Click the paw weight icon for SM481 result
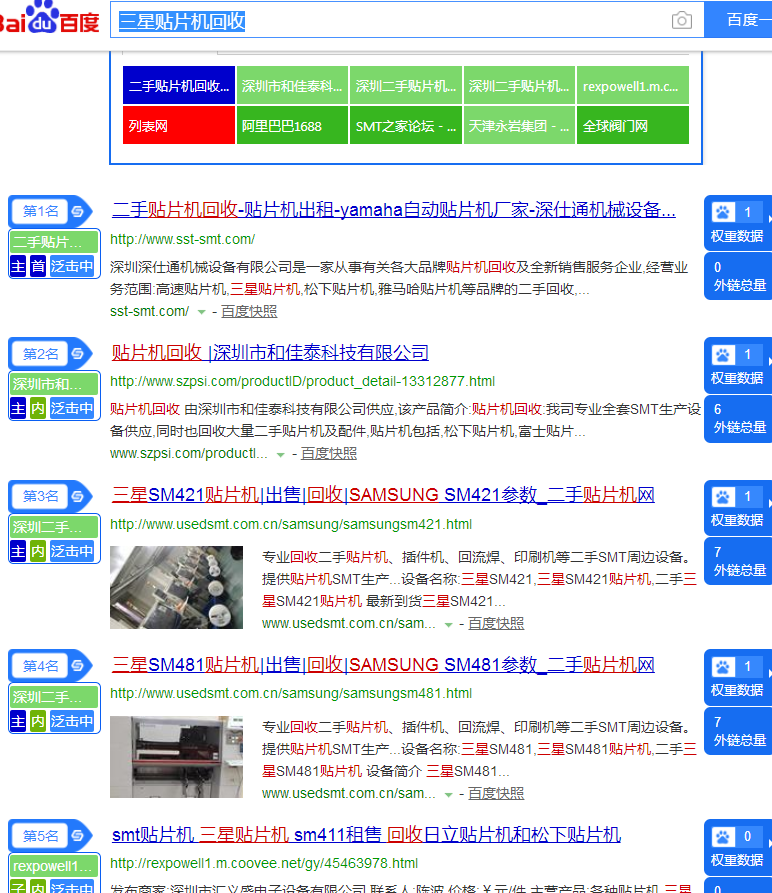Viewport: 772px width, 893px height. pos(722,666)
